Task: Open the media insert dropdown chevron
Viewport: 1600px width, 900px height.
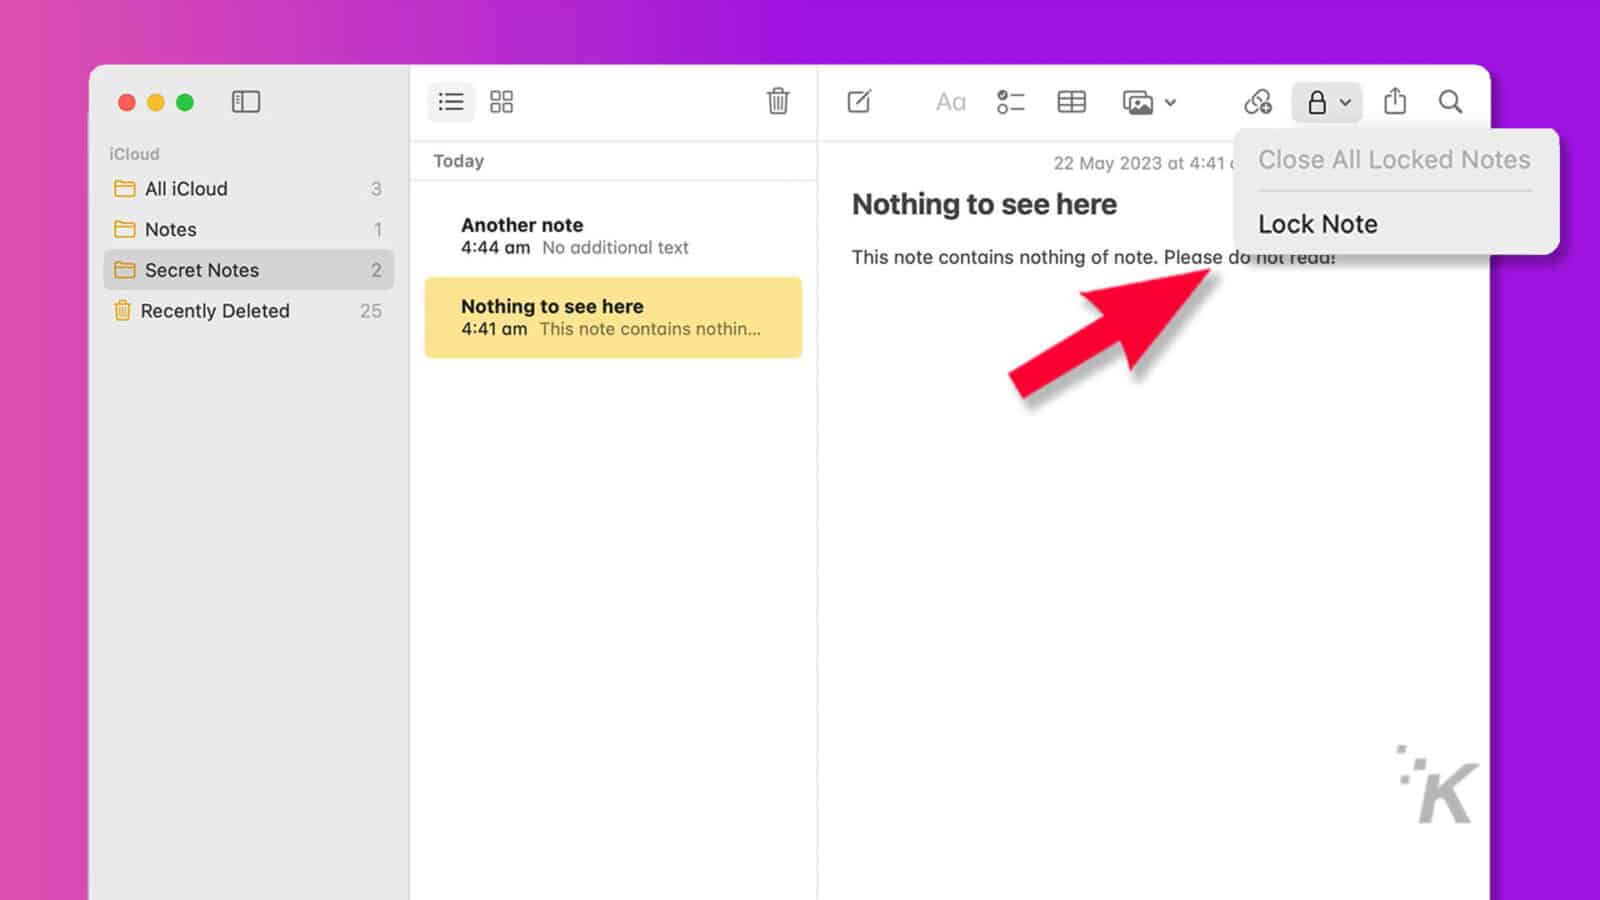Action: point(1170,102)
